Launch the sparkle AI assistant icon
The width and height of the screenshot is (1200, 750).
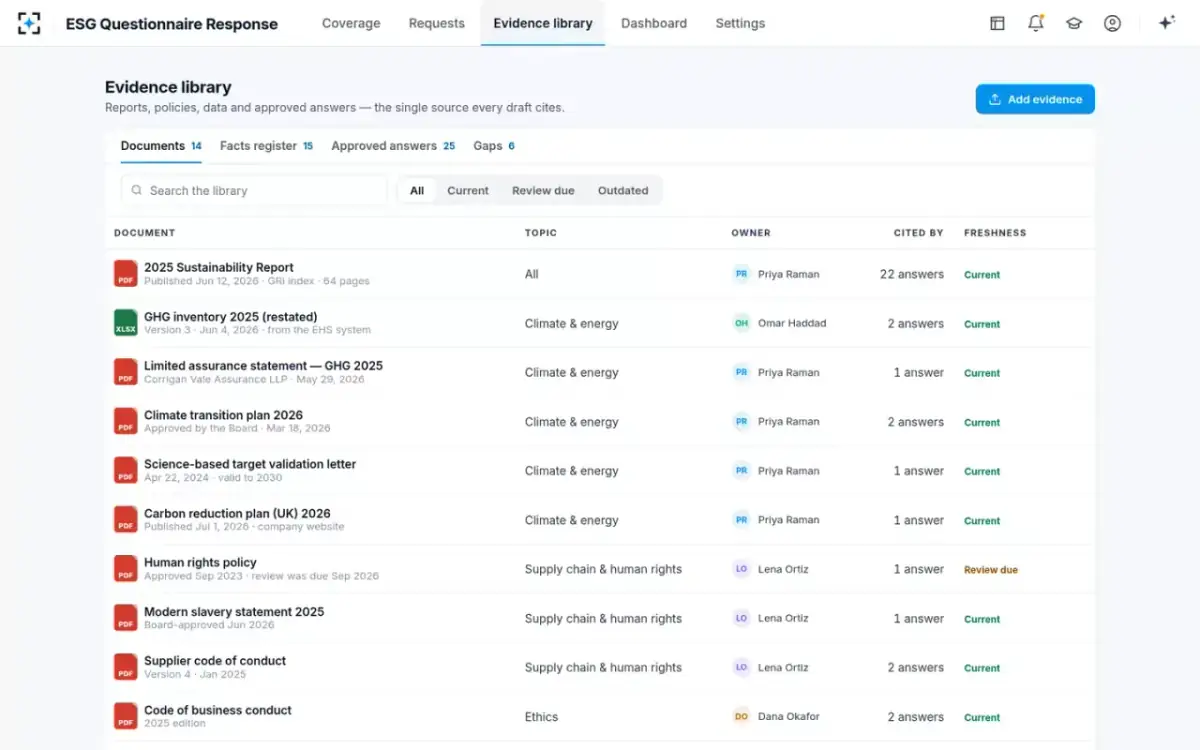[x=1166, y=23]
